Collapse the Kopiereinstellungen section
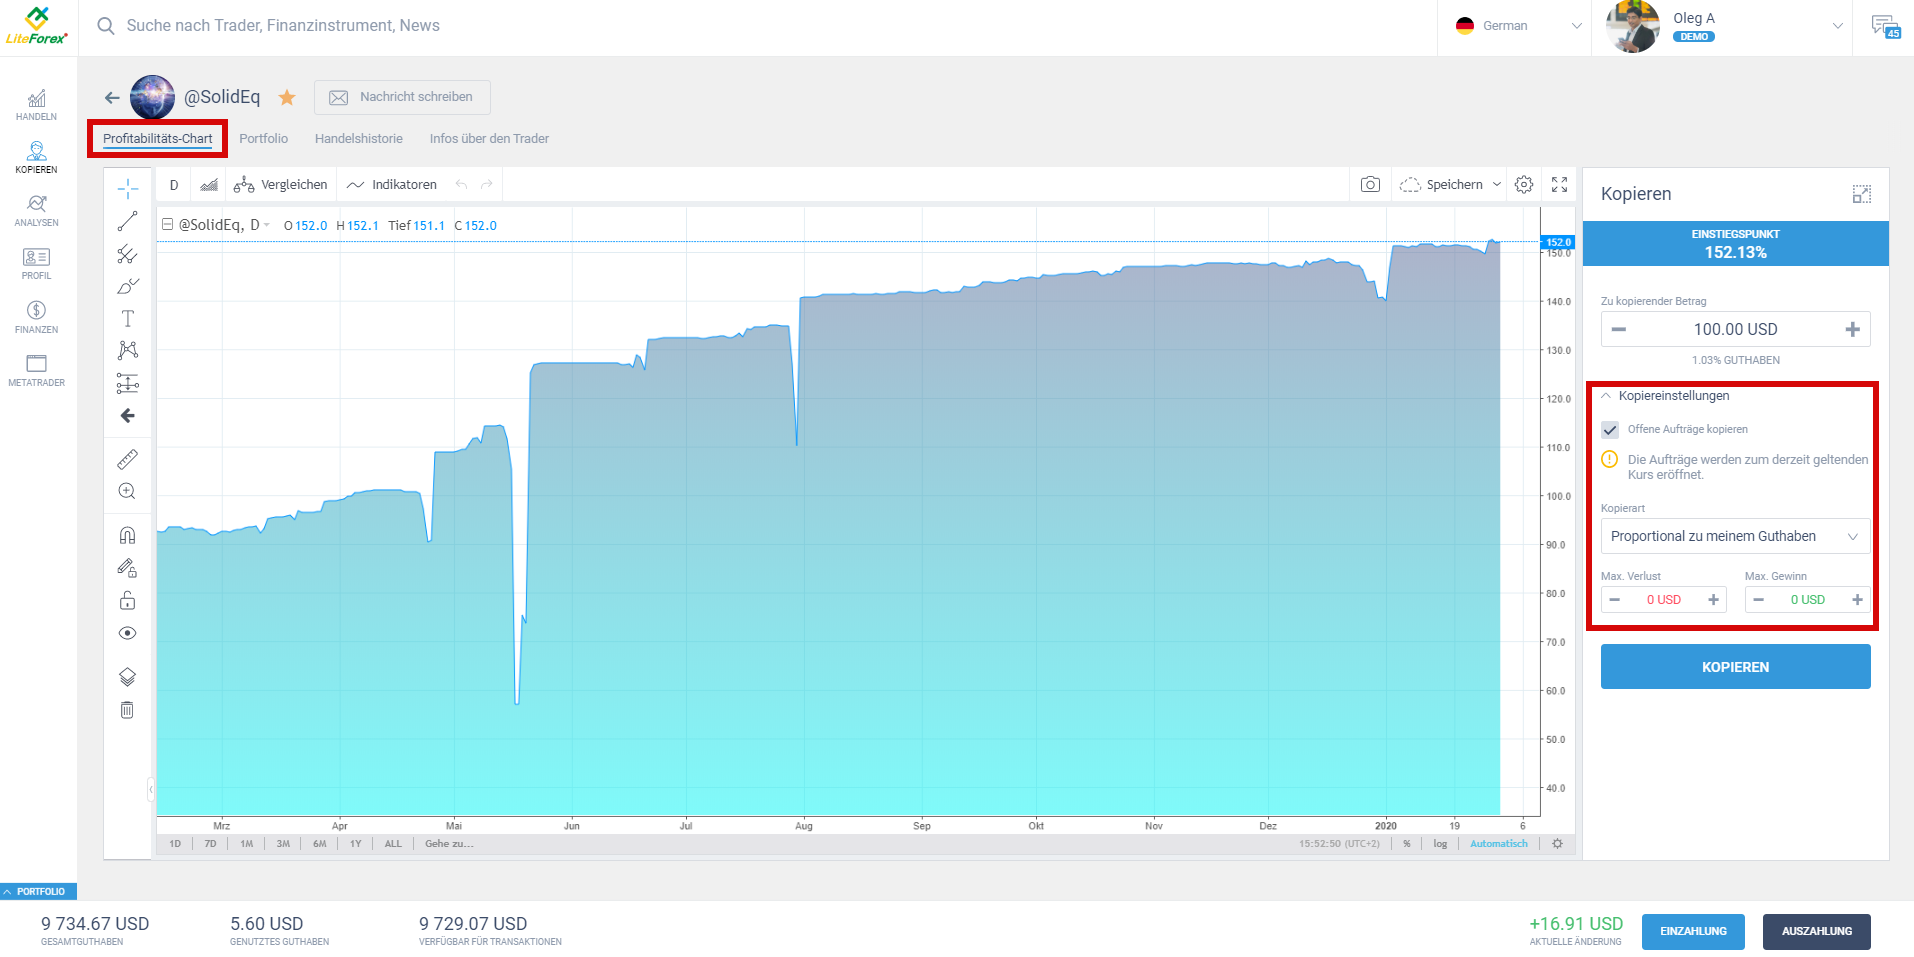Screen dimensions: 1914x957 pyautogui.click(x=1605, y=395)
